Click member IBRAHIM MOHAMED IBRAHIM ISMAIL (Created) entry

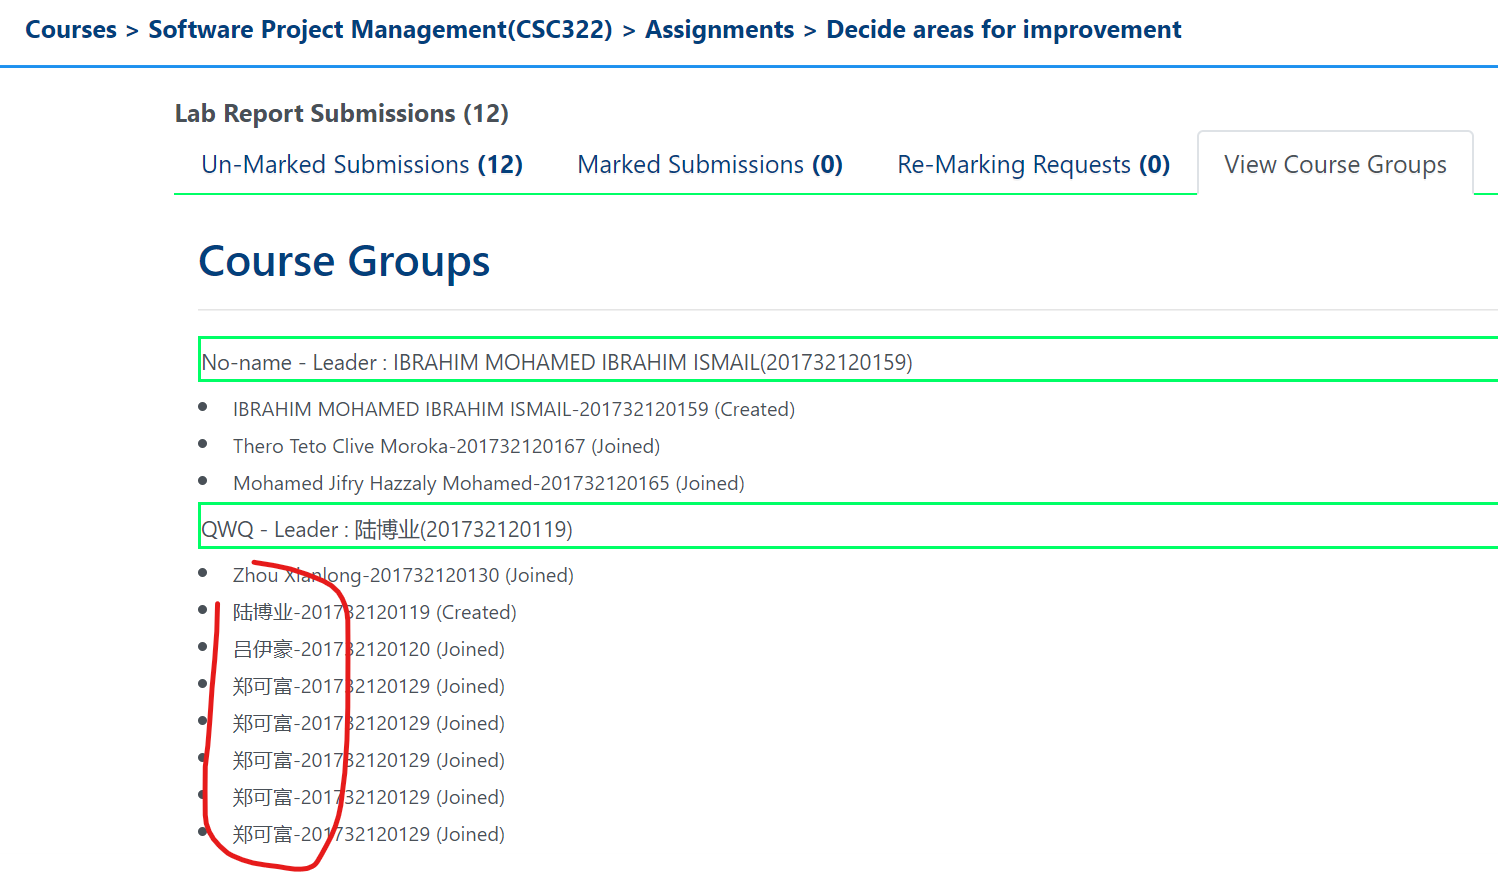tap(513, 409)
